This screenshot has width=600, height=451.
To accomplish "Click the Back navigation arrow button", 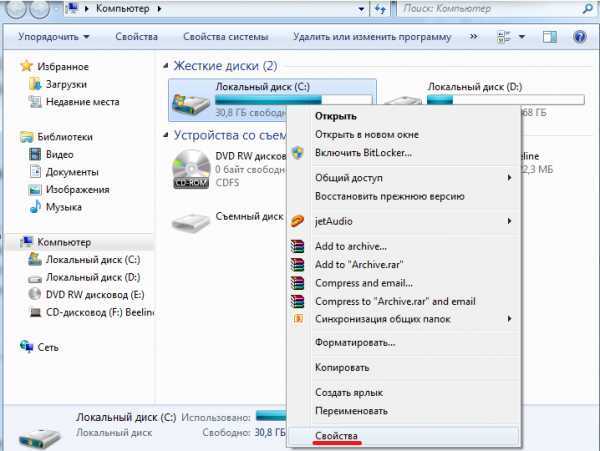I will pos(16,8).
